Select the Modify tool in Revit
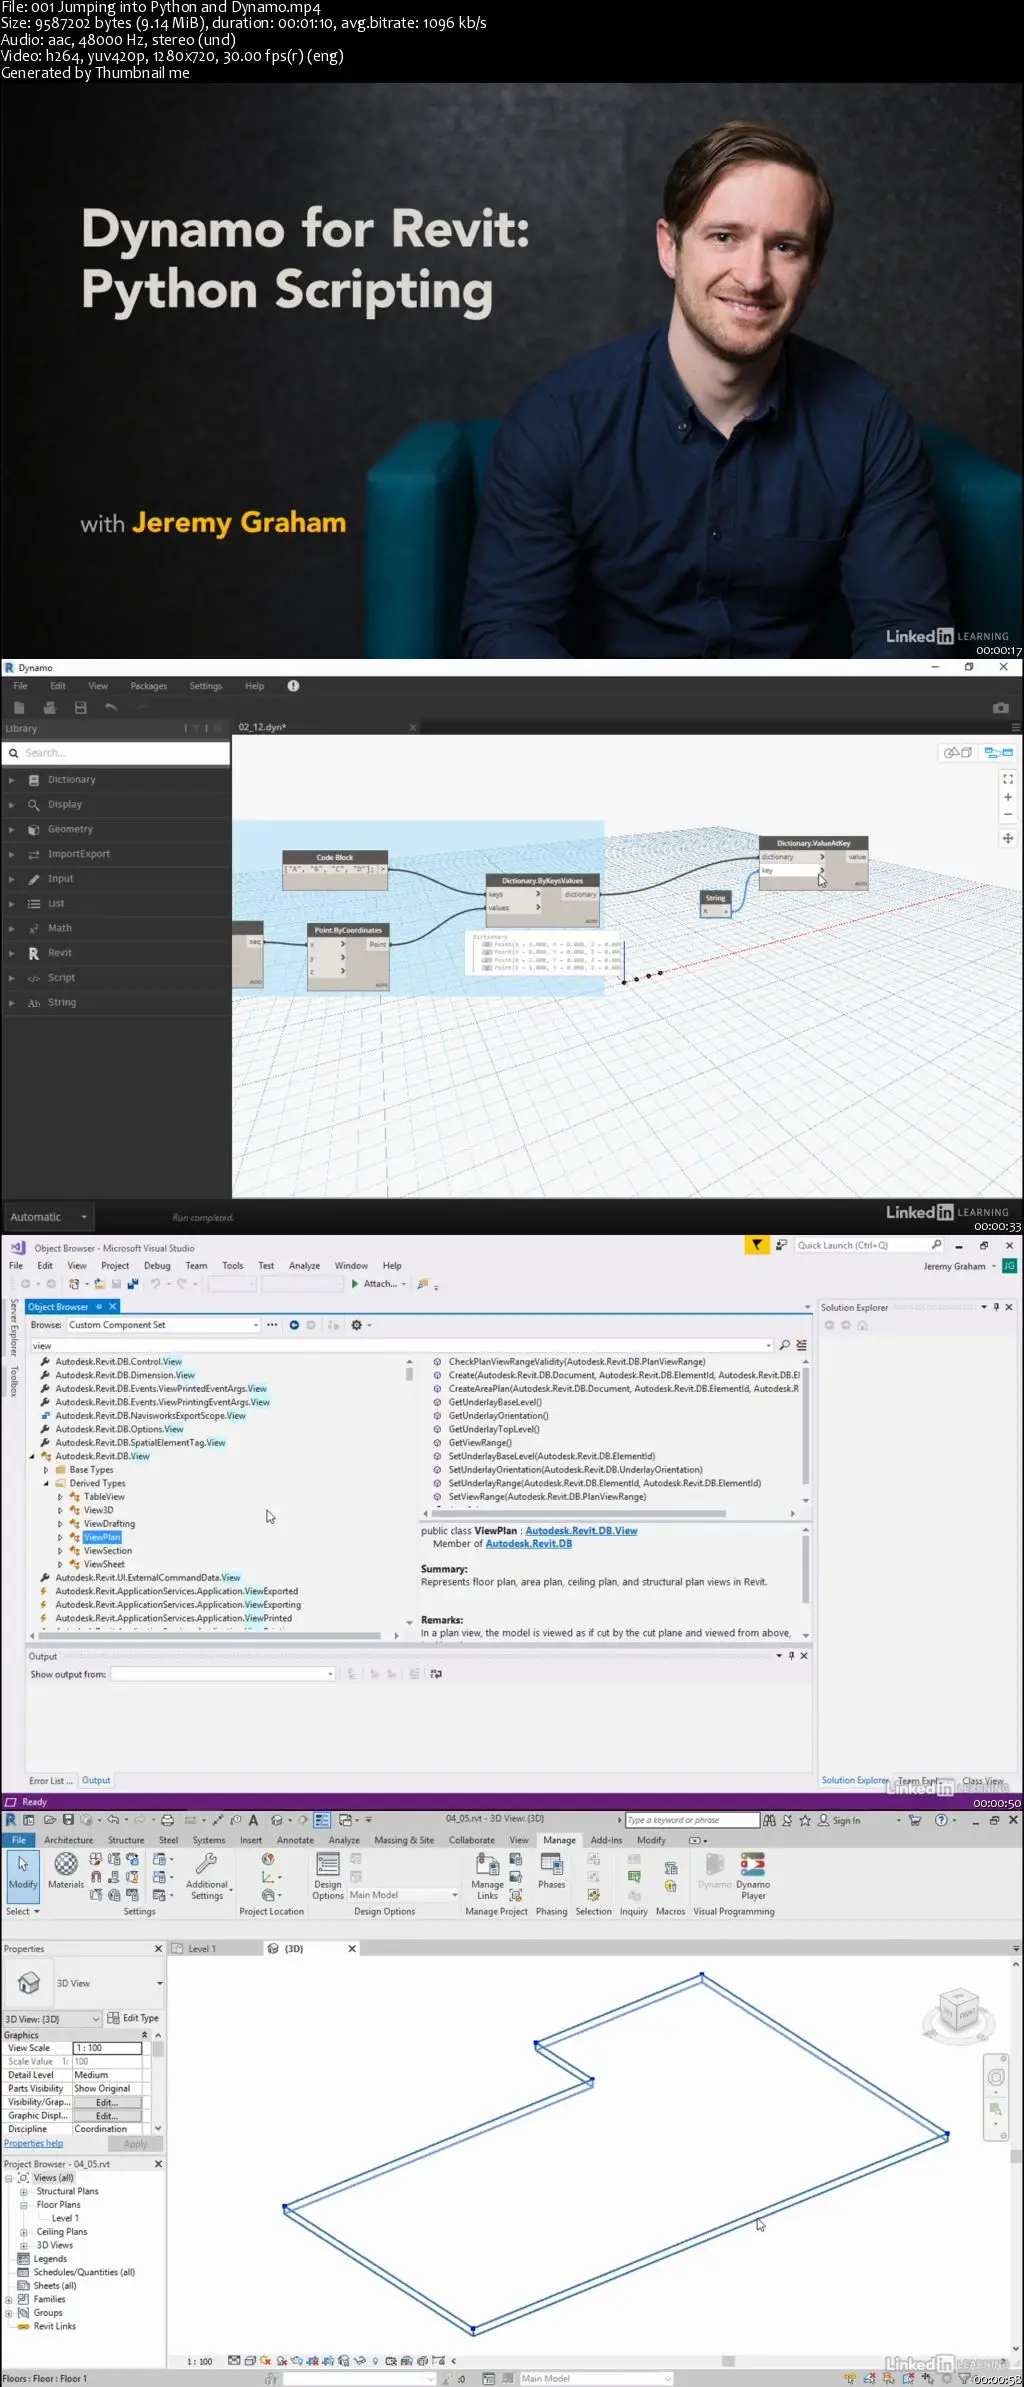This screenshot has height=2387, width=1024. pyautogui.click(x=22, y=1870)
